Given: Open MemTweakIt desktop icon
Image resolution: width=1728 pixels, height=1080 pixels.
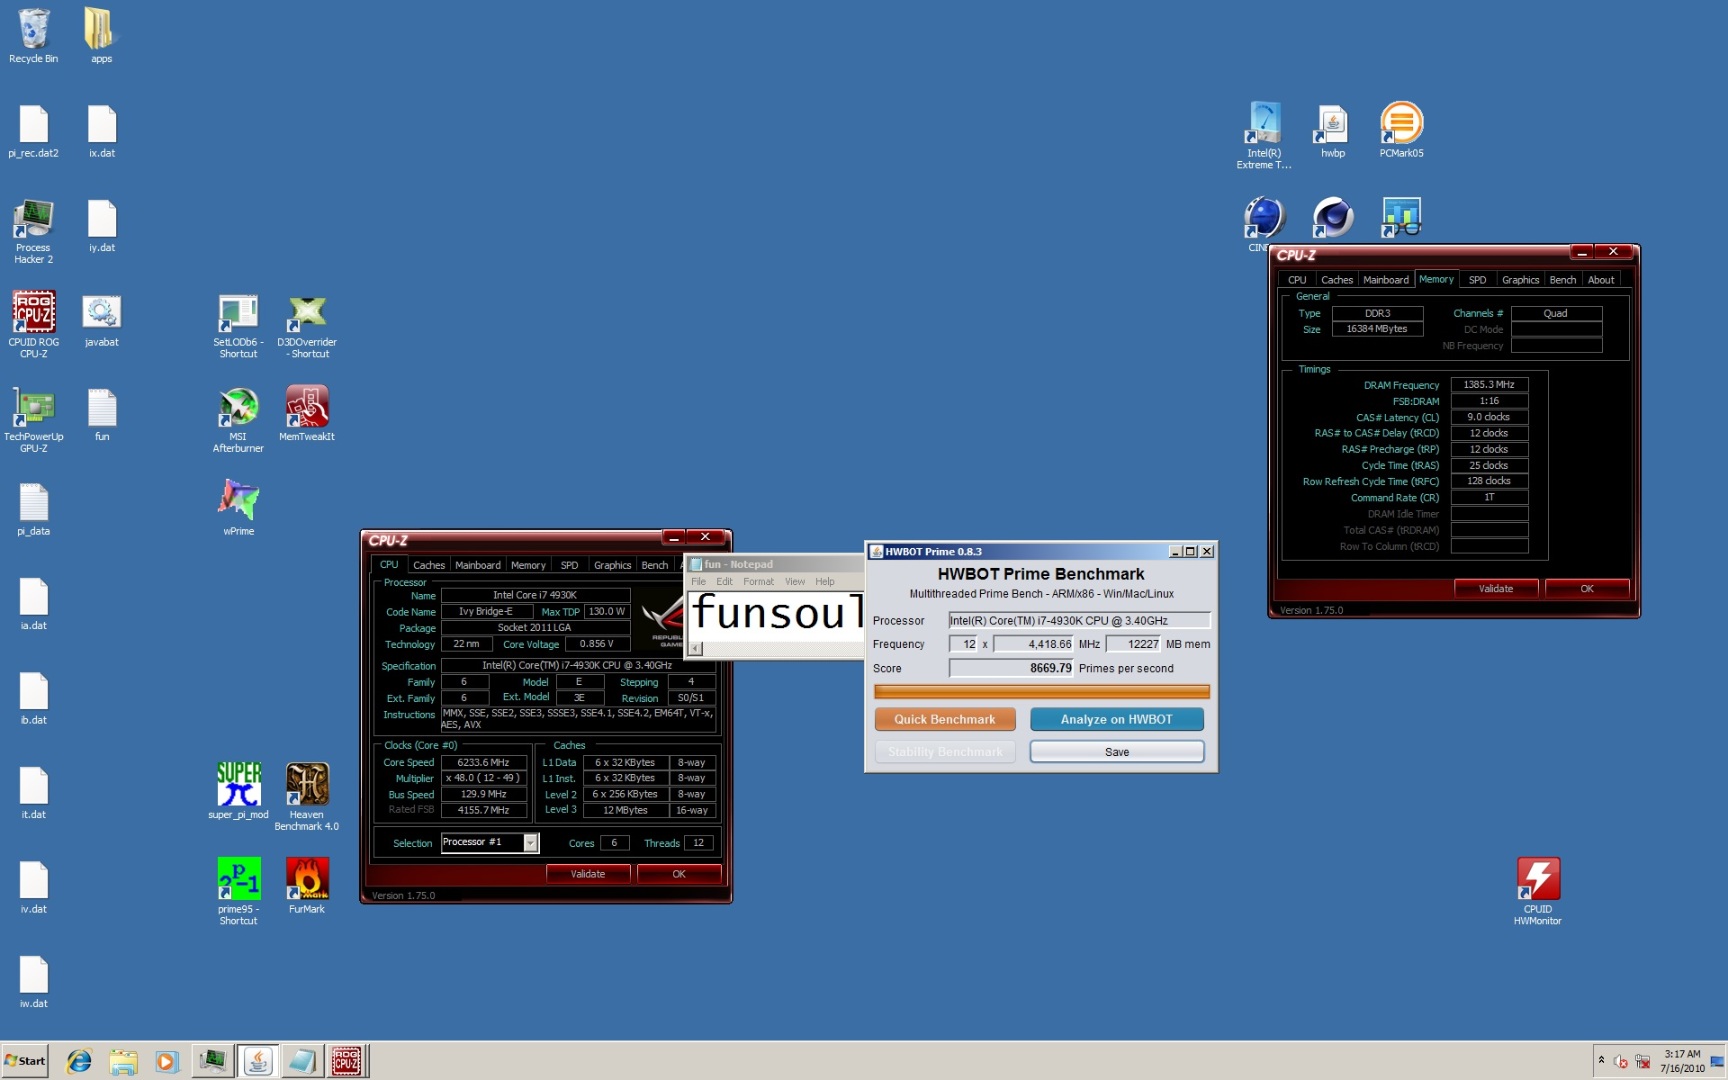Looking at the screenshot, I should click(x=307, y=410).
